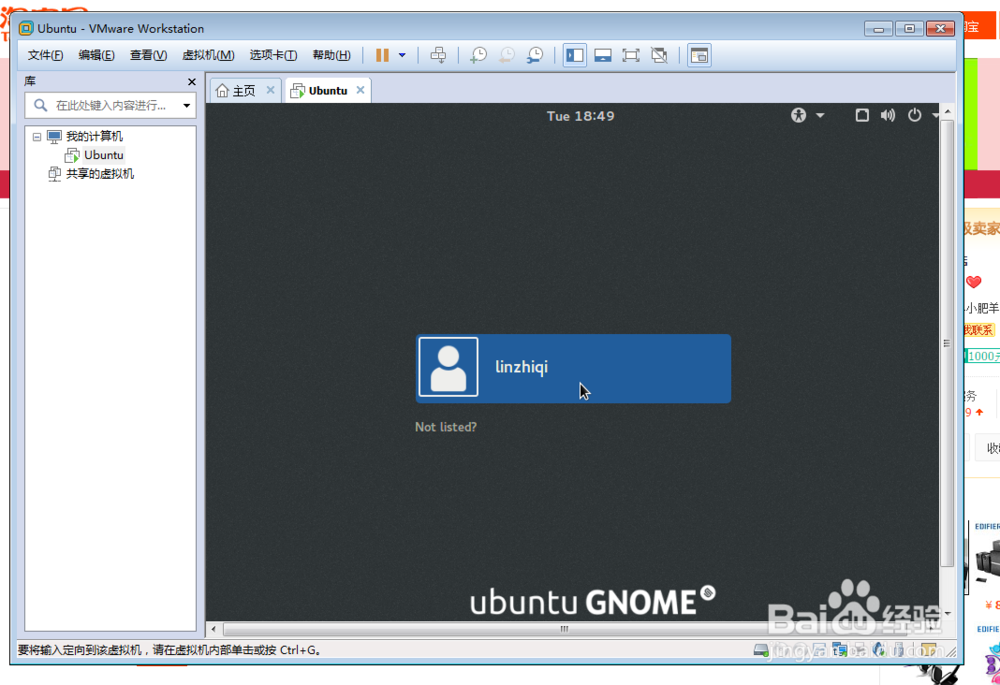Switch to full screen mode
The image size is (1000, 685).
pyautogui.click(x=631, y=55)
